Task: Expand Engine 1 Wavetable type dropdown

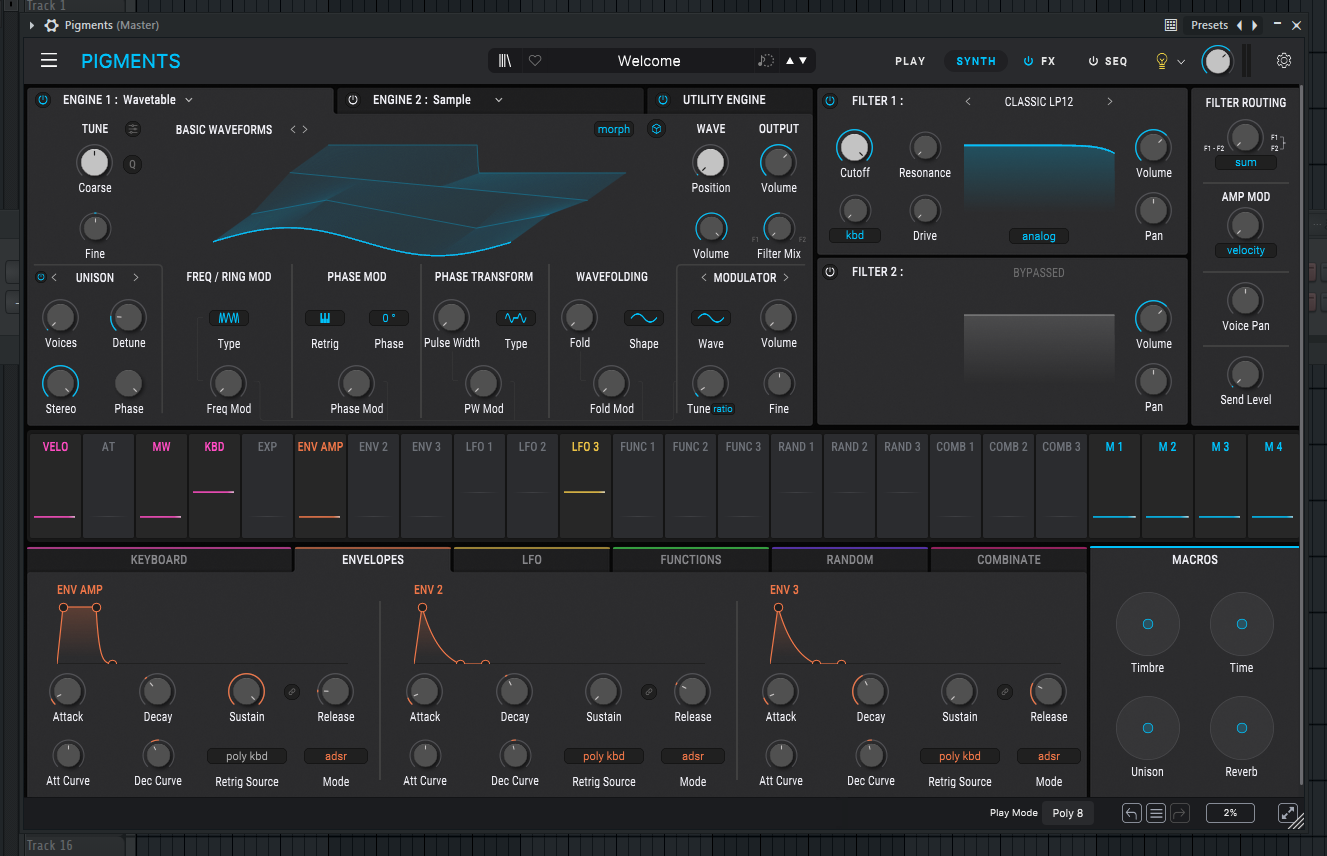Action: coord(189,100)
